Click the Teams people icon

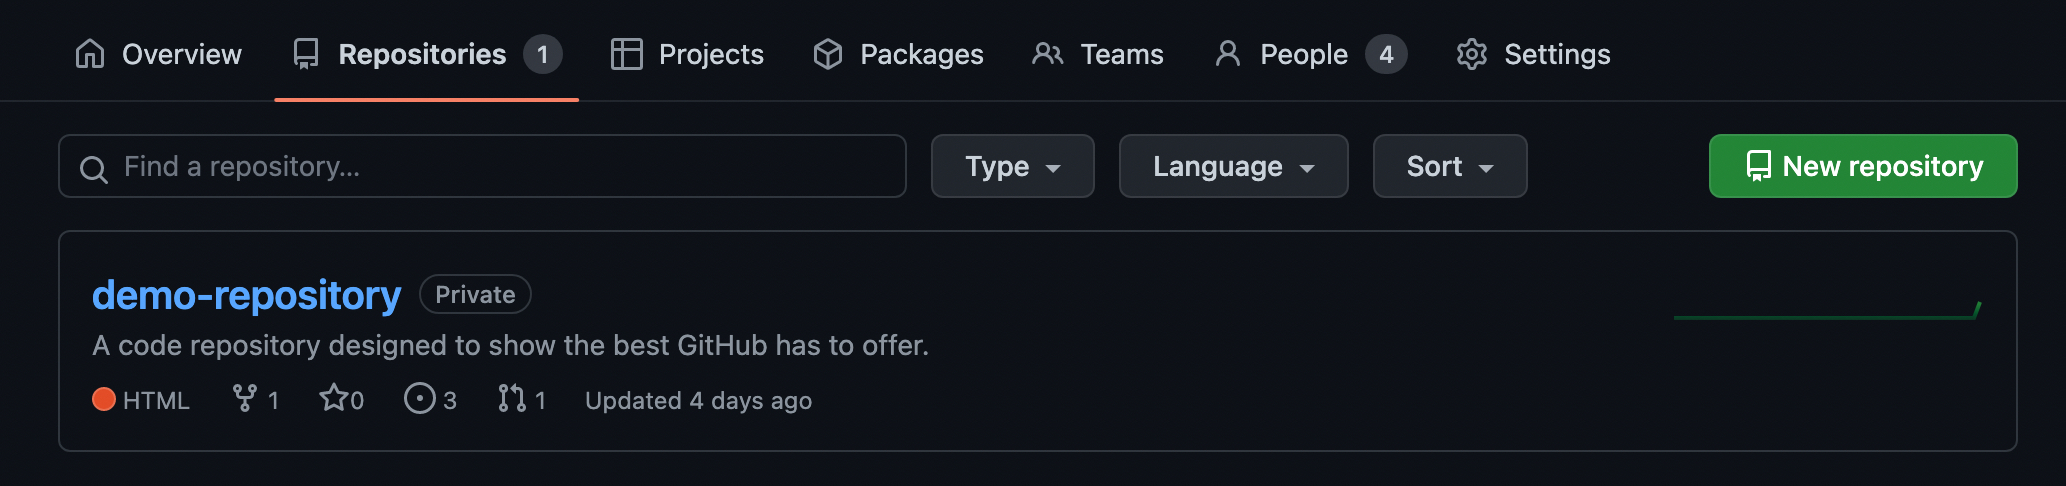coord(1047,54)
